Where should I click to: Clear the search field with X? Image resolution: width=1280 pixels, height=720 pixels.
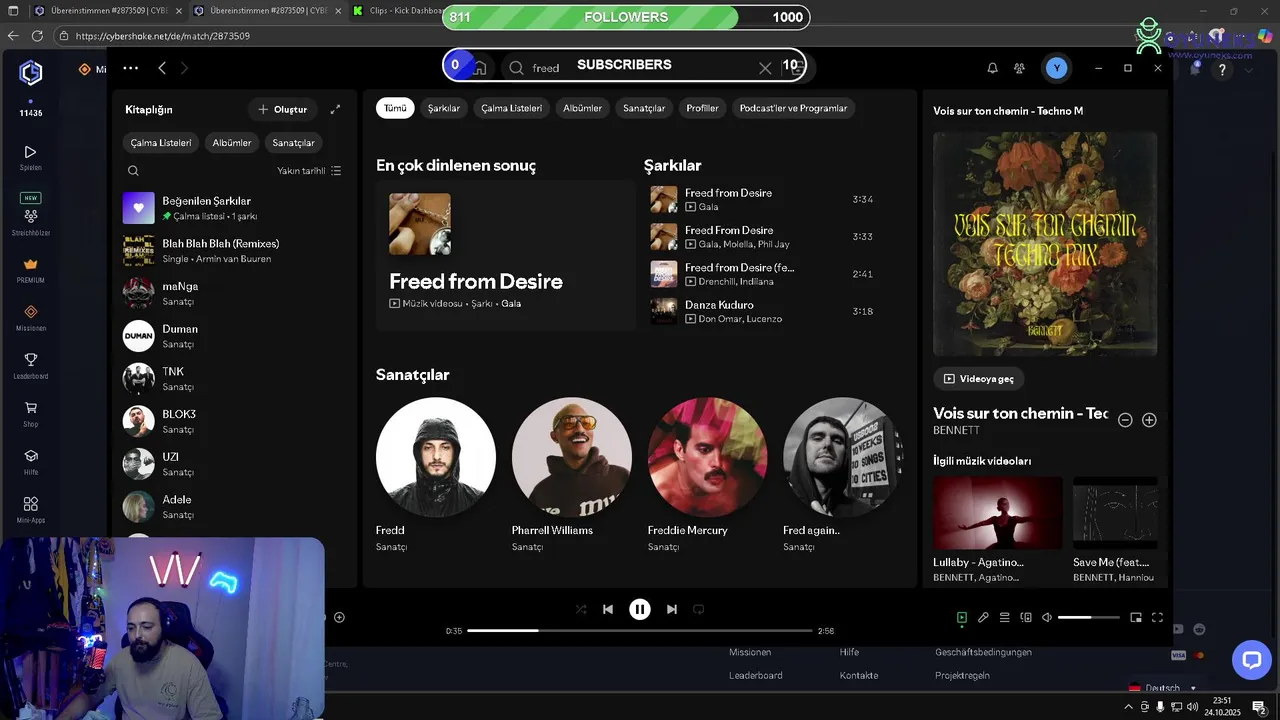point(765,68)
